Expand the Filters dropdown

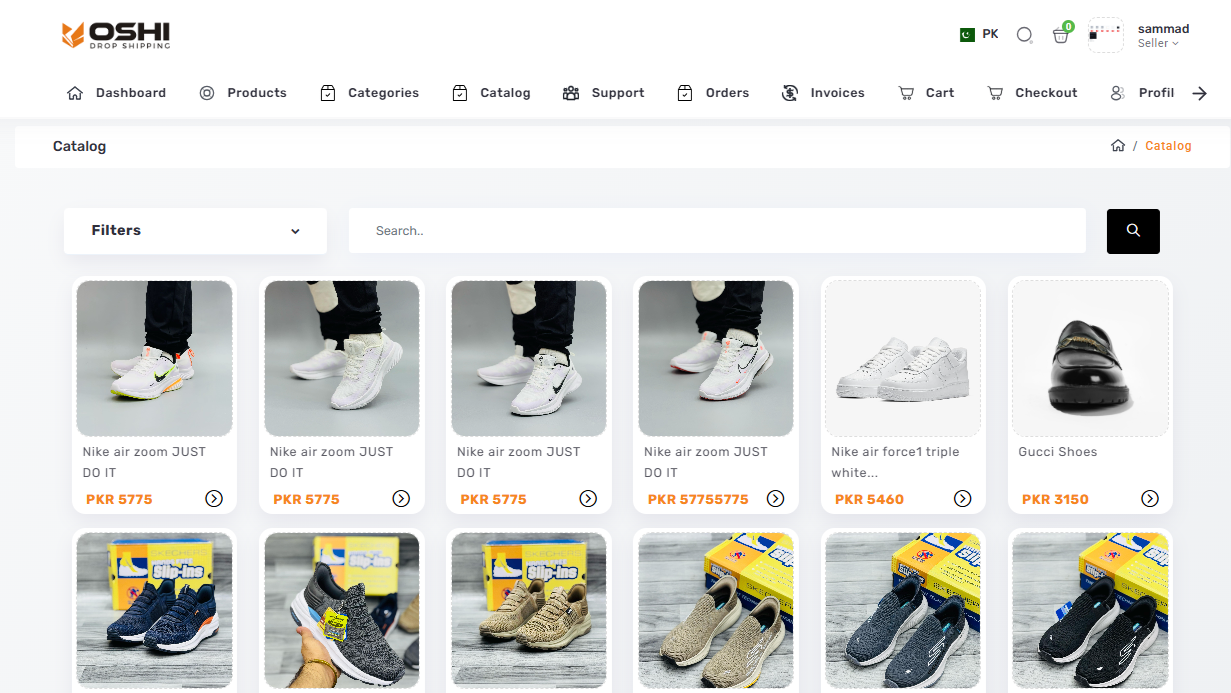195,231
